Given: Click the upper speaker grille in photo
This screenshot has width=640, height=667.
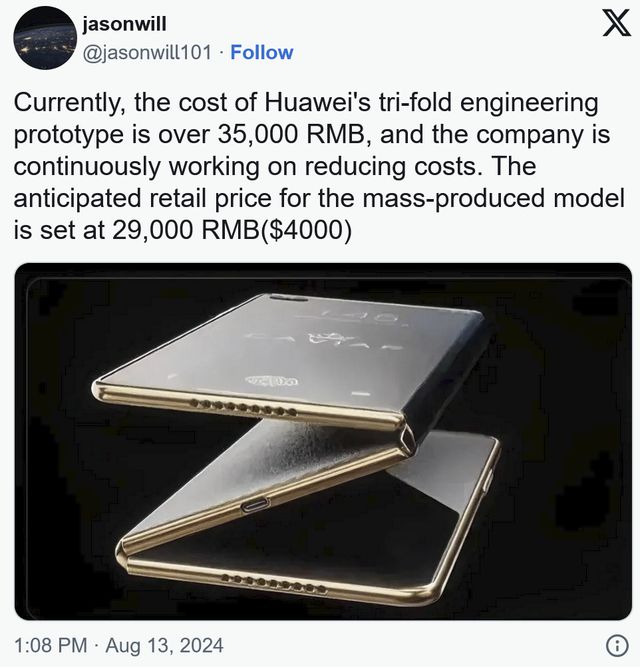Looking at the screenshot, I should coord(243,408).
